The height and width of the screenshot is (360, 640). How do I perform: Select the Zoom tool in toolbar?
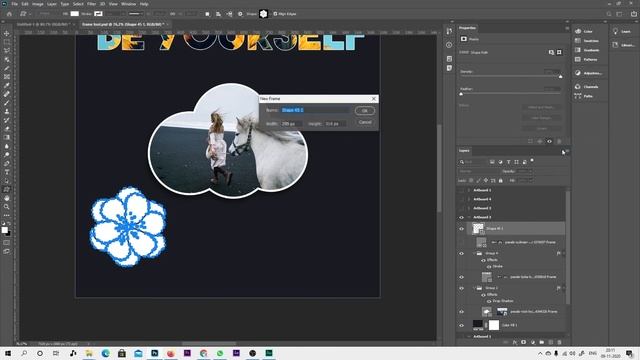tap(7, 207)
